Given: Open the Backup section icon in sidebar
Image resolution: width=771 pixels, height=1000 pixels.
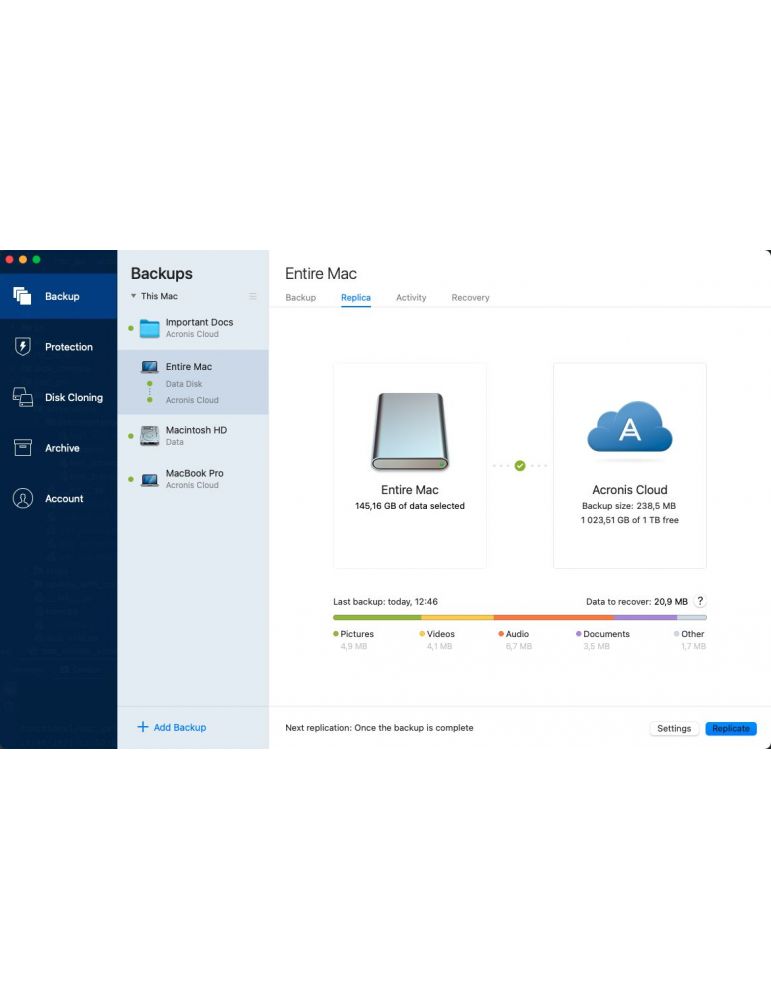Looking at the screenshot, I should pos(22,296).
